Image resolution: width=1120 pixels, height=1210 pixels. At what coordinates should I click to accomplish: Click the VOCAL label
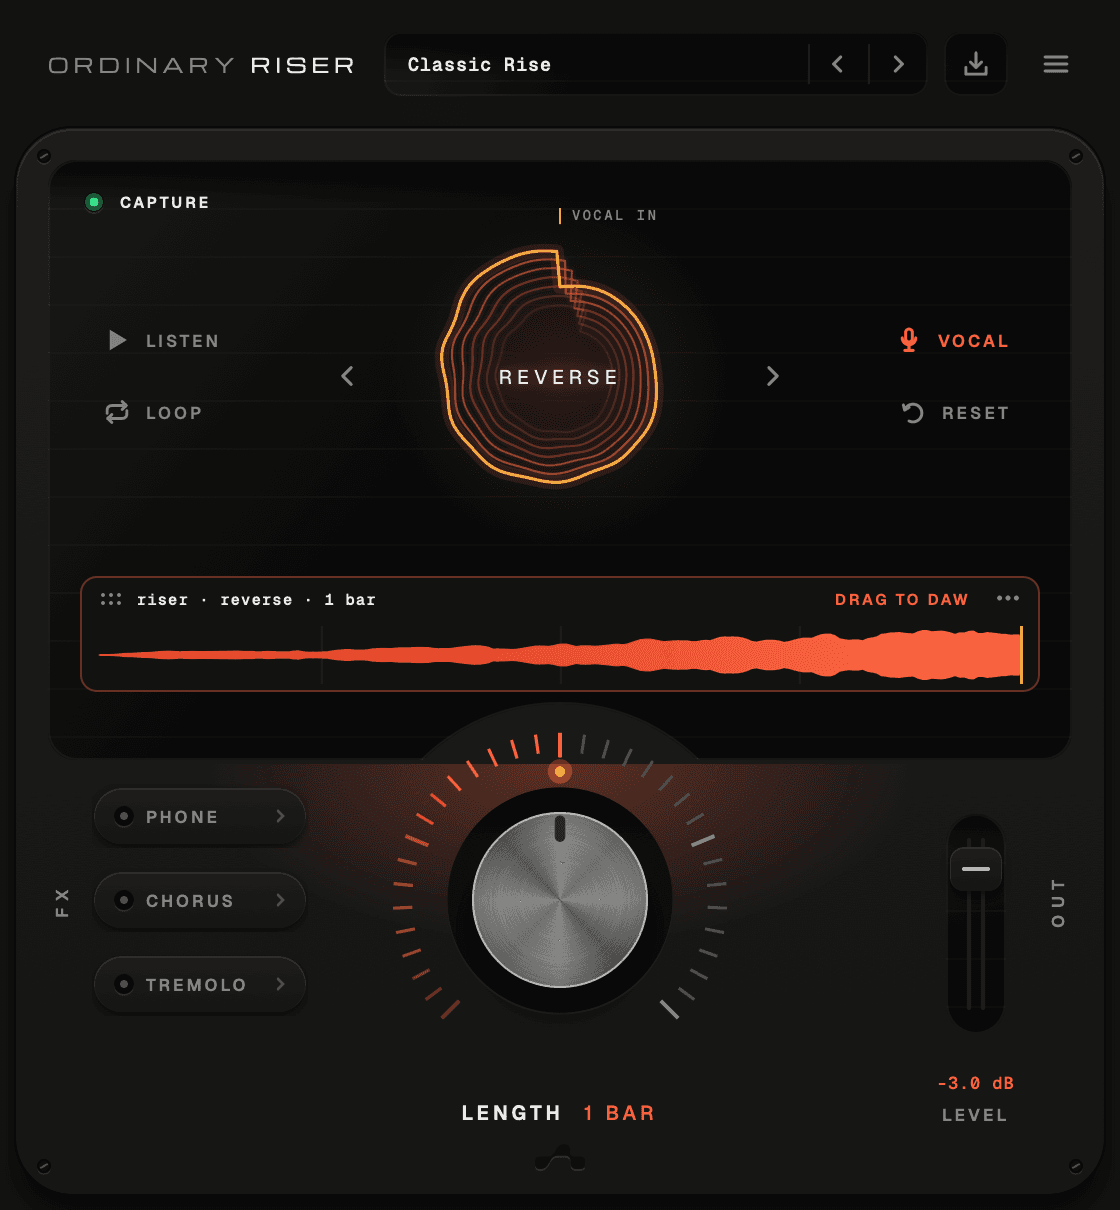(x=973, y=341)
